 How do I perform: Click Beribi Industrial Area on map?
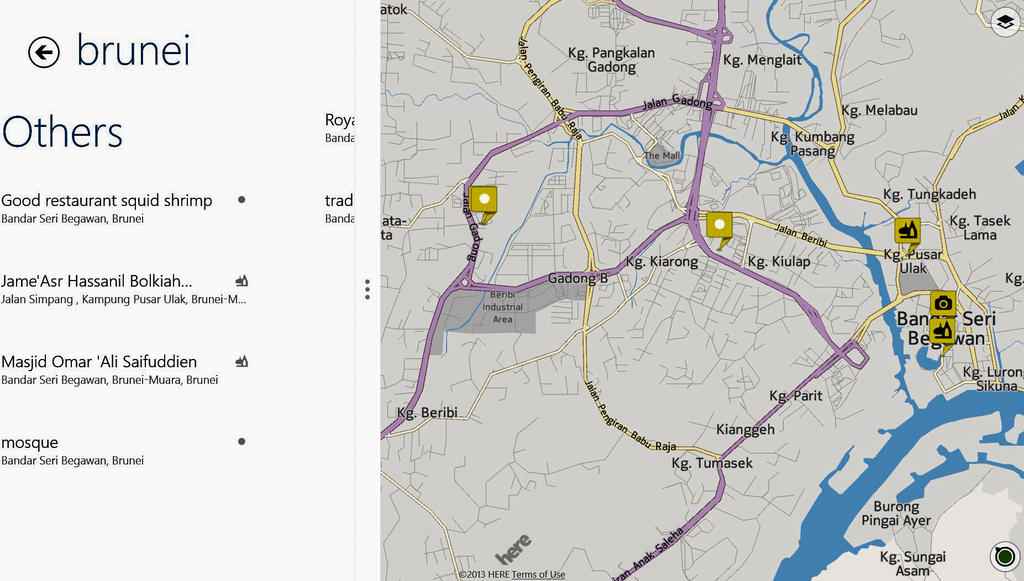[502, 307]
